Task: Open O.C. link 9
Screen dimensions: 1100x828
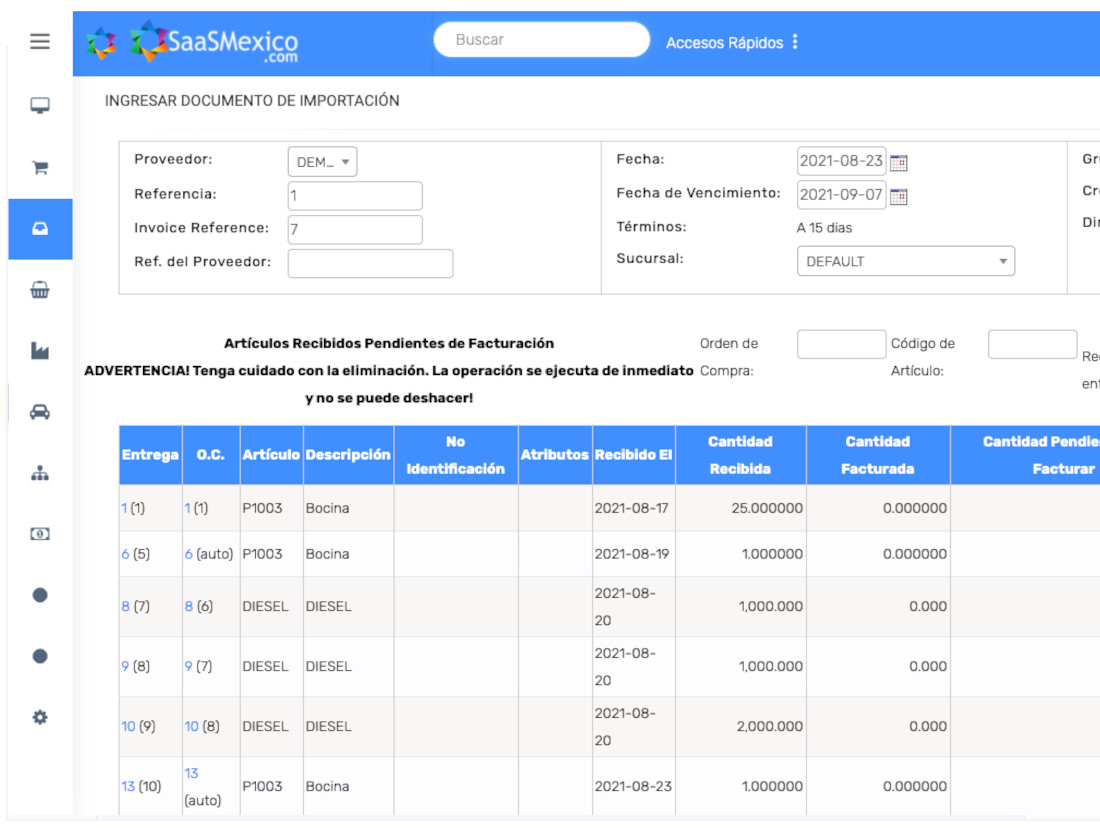Action: click(x=188, y=666)
